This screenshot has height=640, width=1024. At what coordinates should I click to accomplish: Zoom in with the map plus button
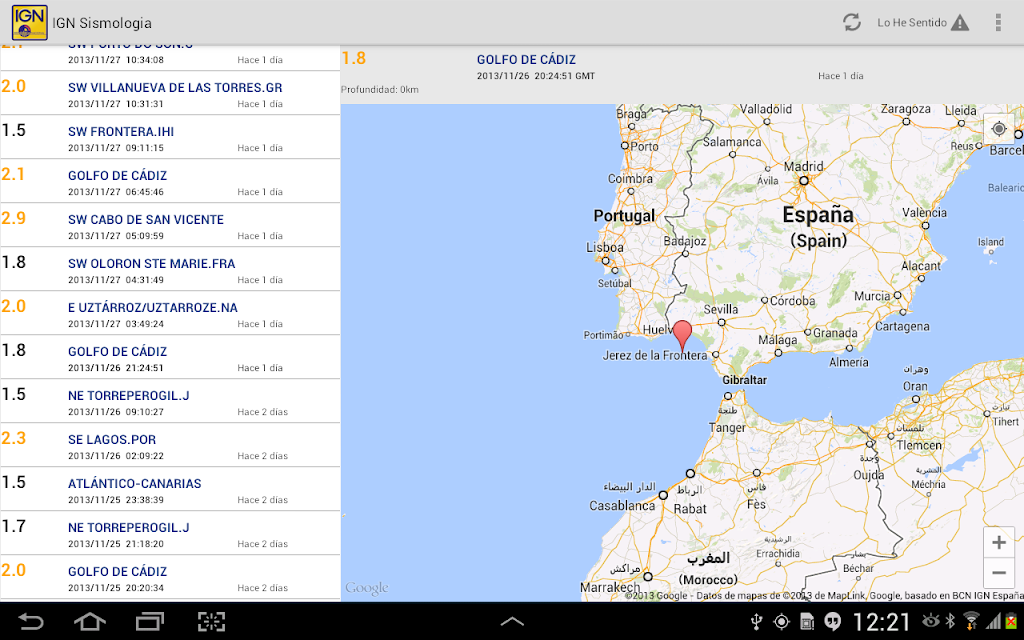click(x=999, y=542)
